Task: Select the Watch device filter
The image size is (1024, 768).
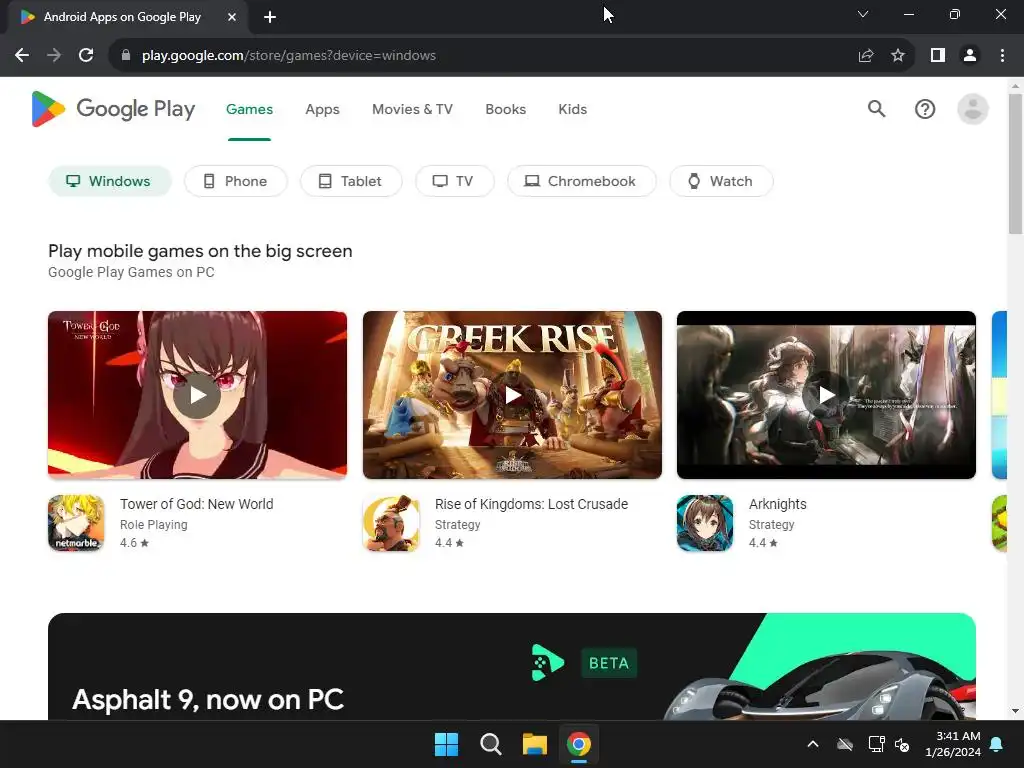Action: (722, 181)
